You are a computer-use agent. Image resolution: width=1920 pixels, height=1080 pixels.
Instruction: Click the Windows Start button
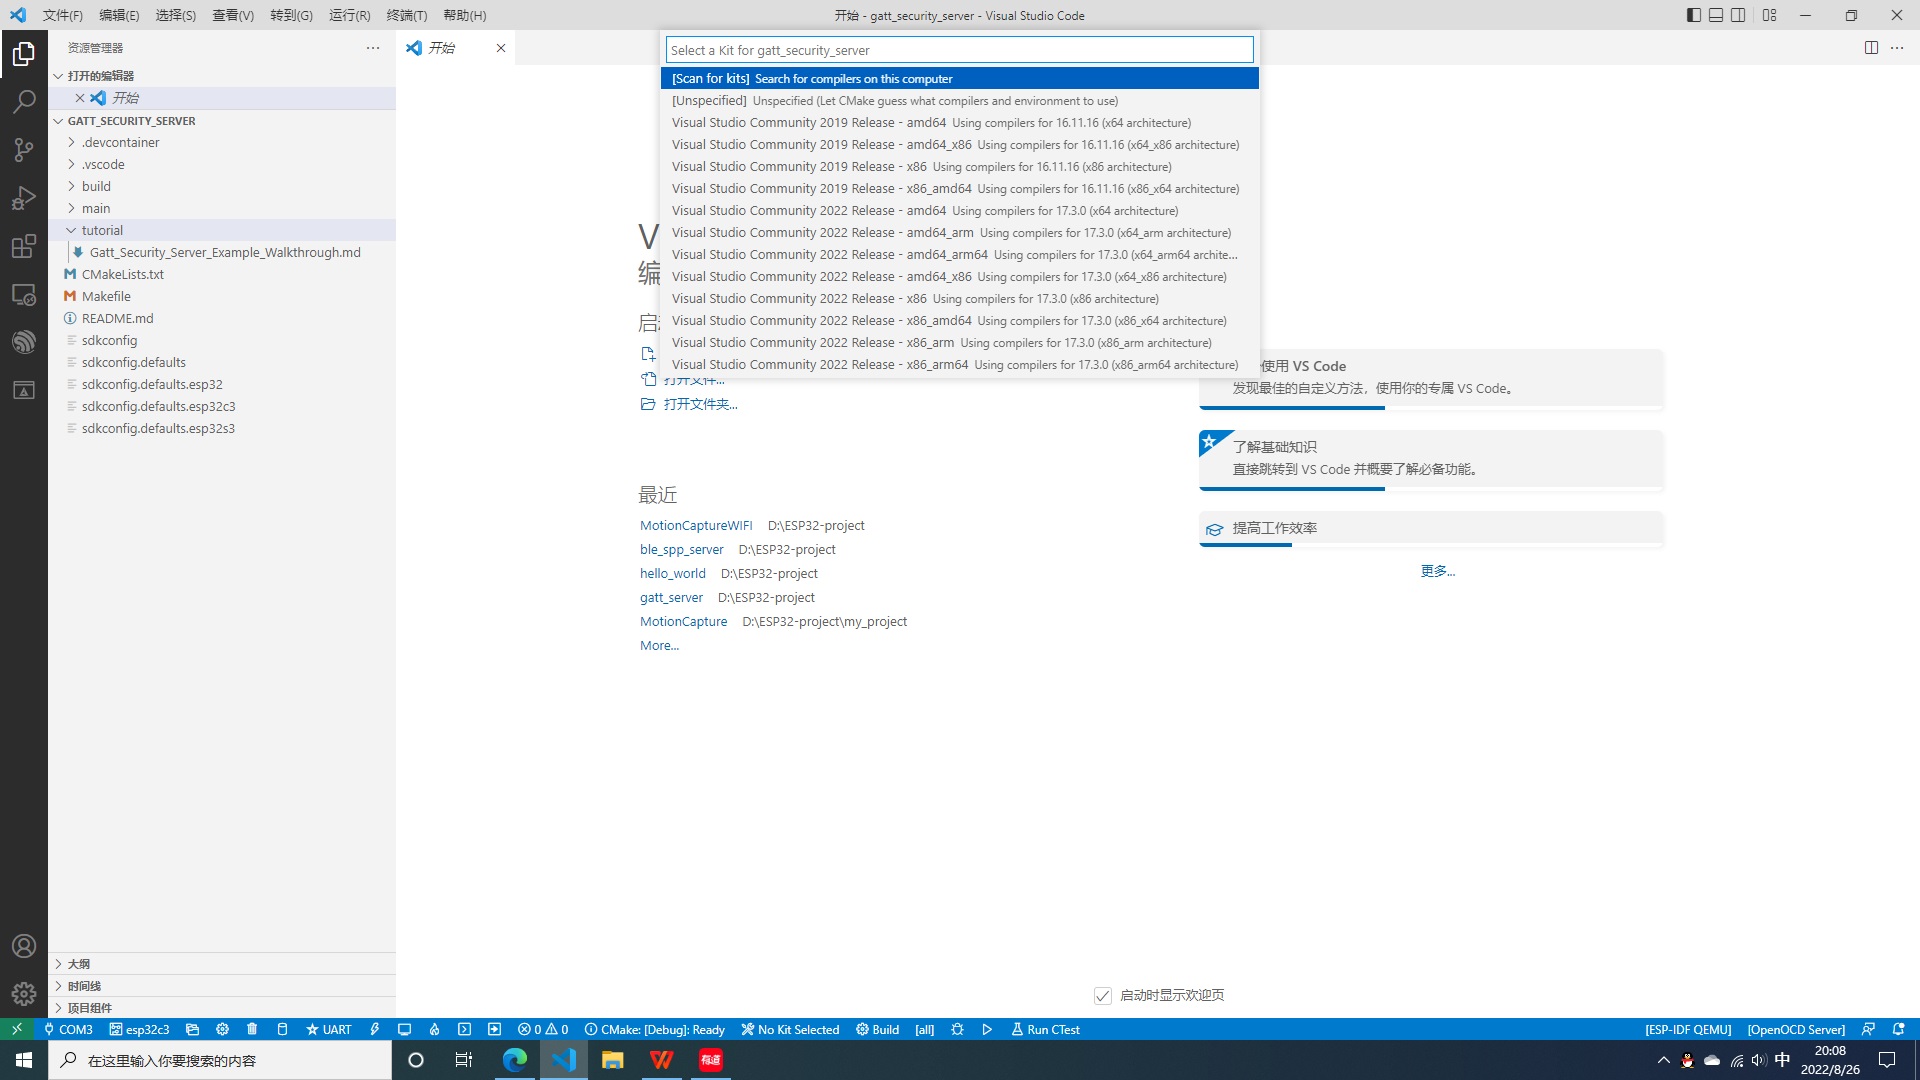[24, 1060]
